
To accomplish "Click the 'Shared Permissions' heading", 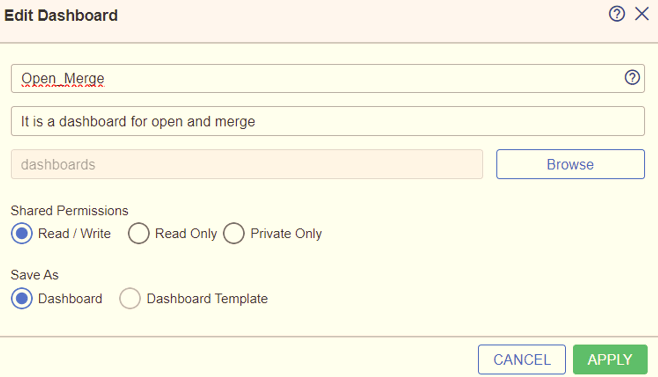I will [x=69, y=210].
